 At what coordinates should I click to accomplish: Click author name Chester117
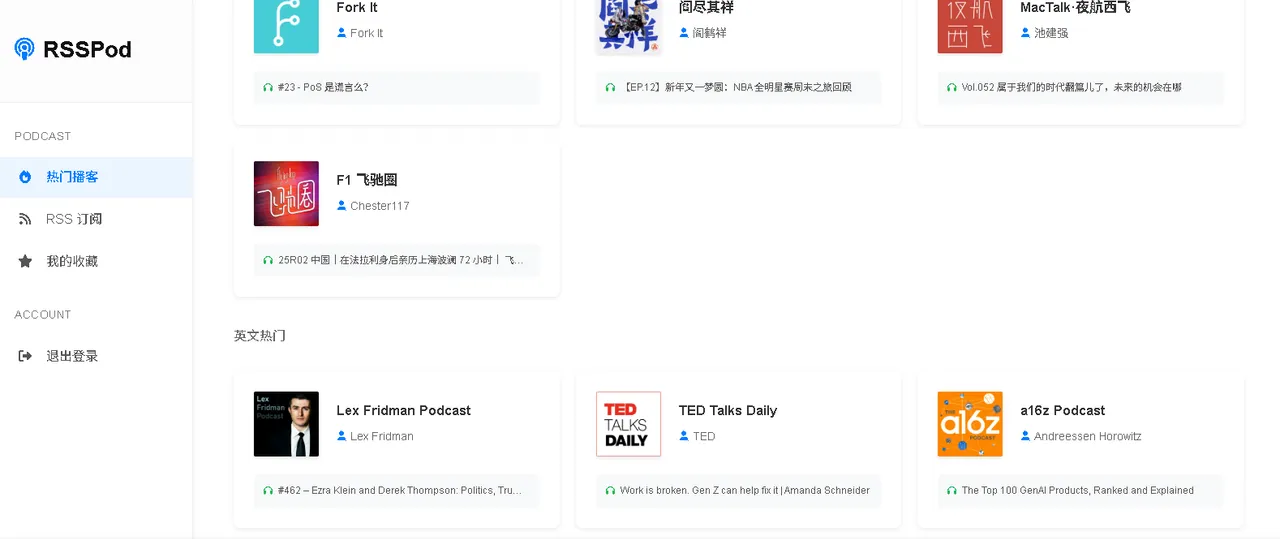pos(380,206)
